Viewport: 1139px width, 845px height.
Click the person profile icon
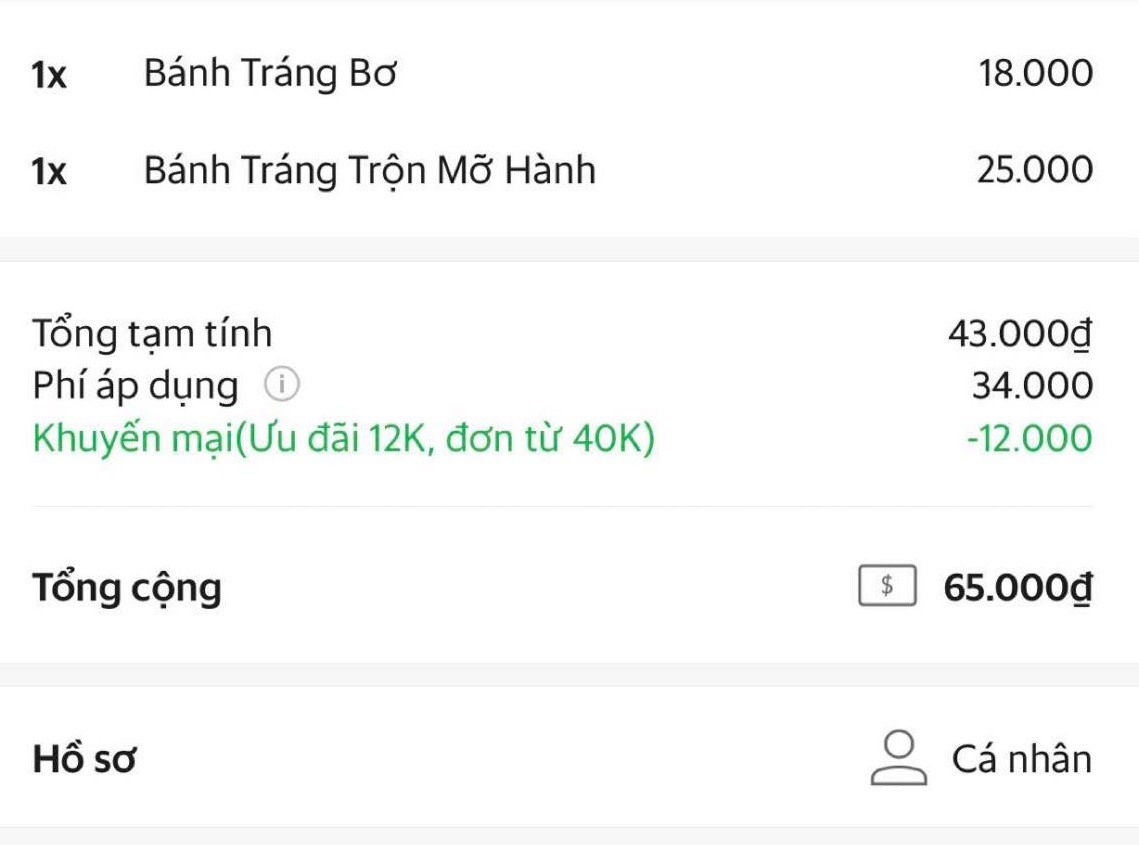(897, 757)
